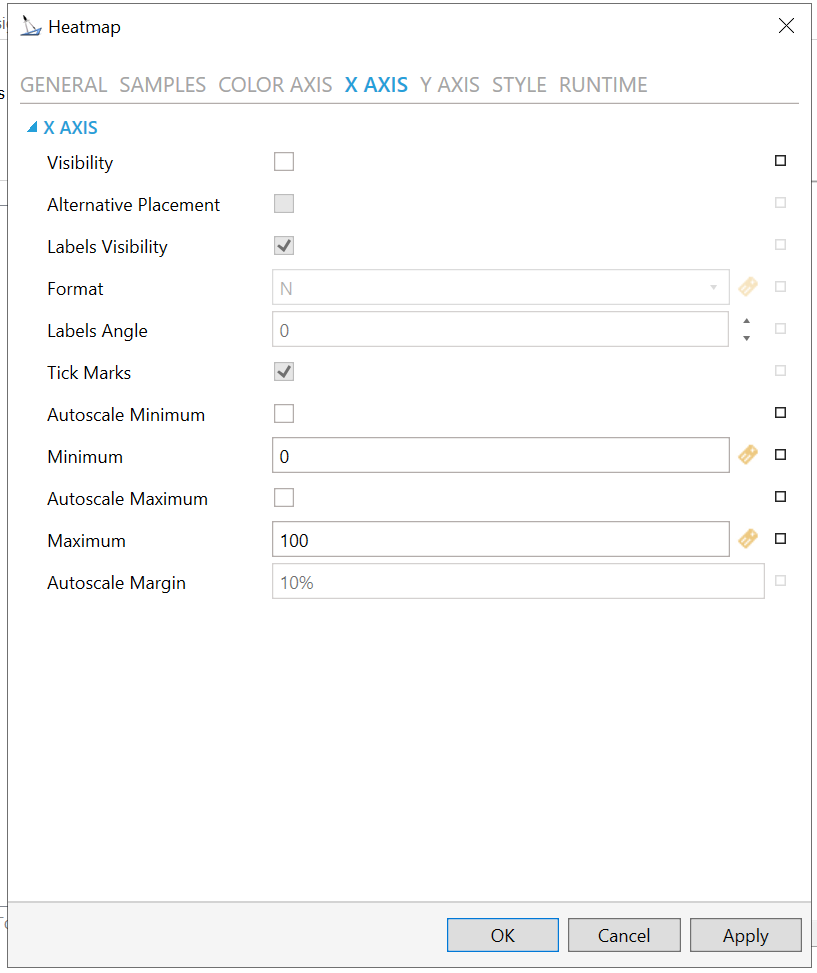
Task: Enable the Visibility checkbox
Action: pyautogui.click(x=284, y=162)
